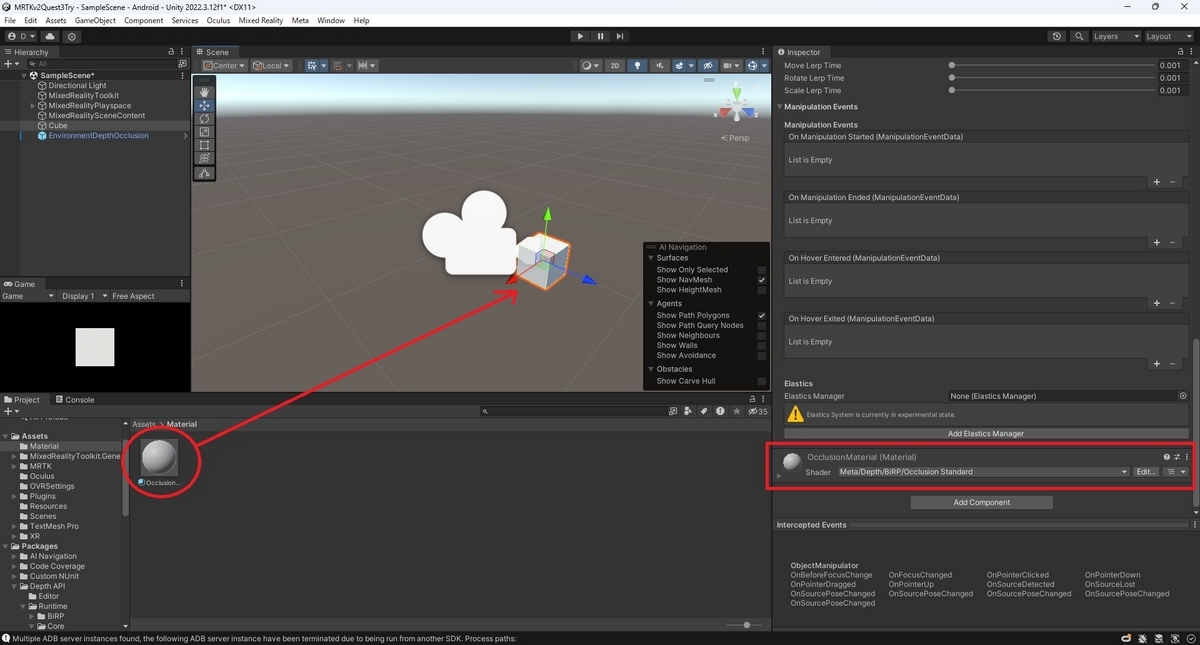Toggle scene audio in Scene view toolbar

click(x=659, y=65)
